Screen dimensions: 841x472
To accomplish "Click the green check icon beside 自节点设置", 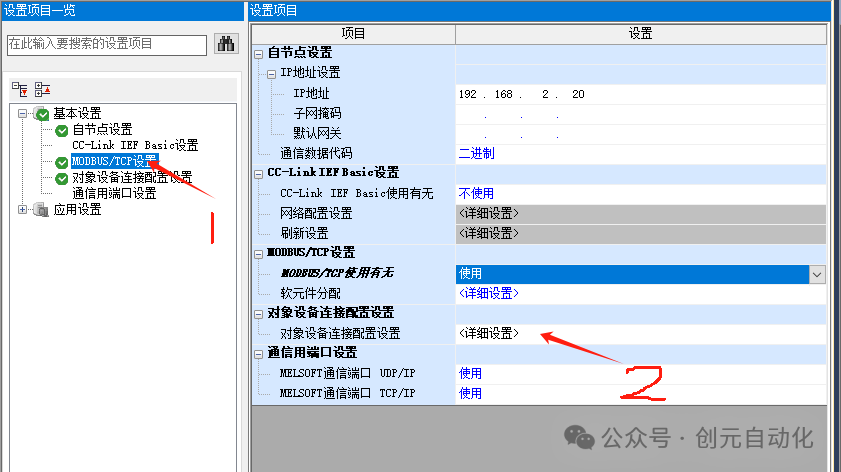I will pos(62,130).
